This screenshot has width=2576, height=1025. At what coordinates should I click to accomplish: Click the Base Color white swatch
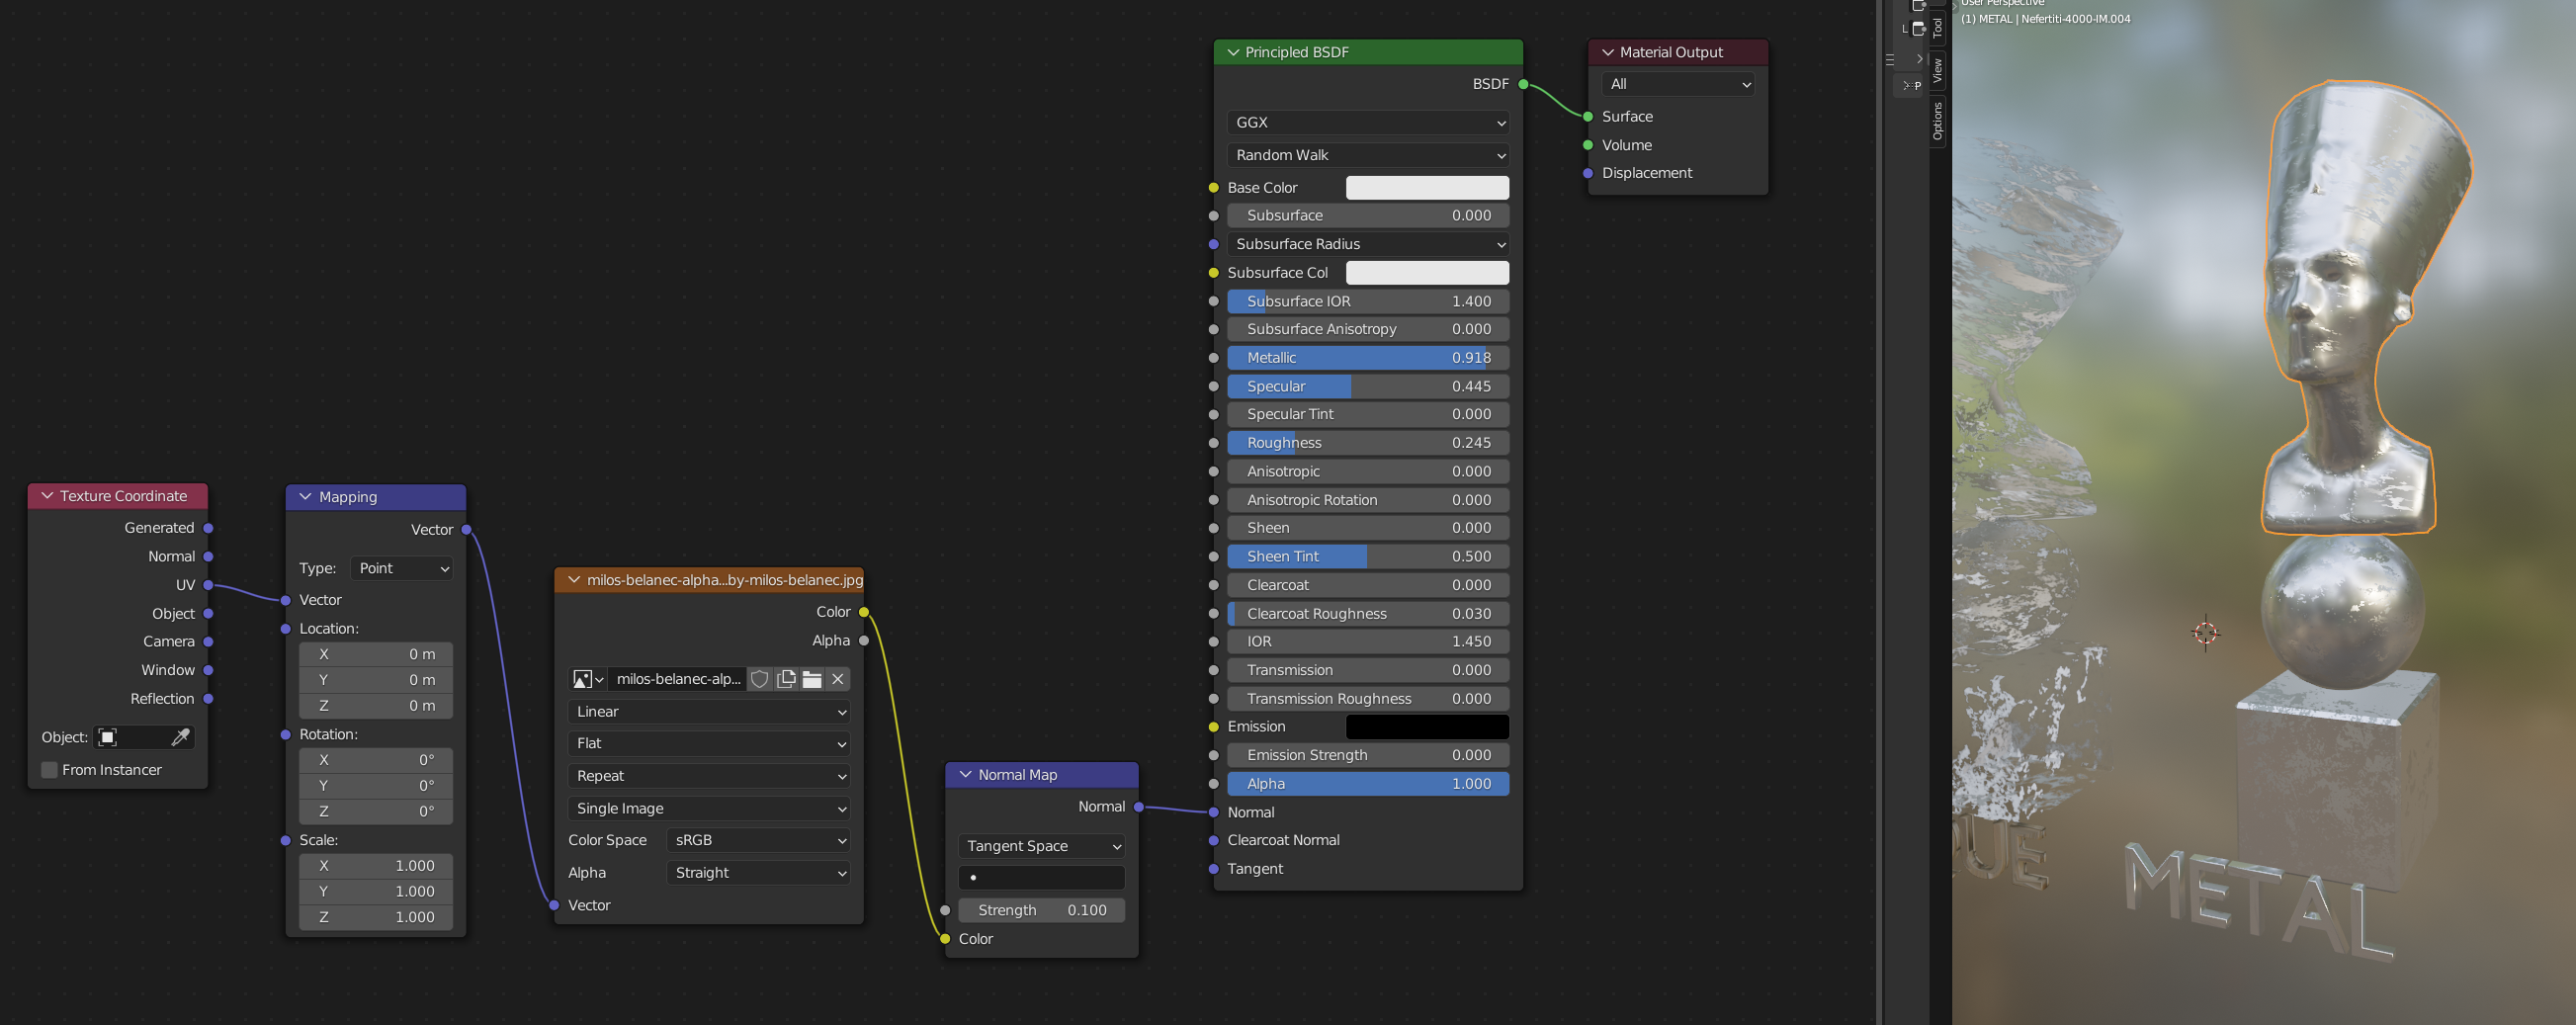click(x=1427, y=188)
